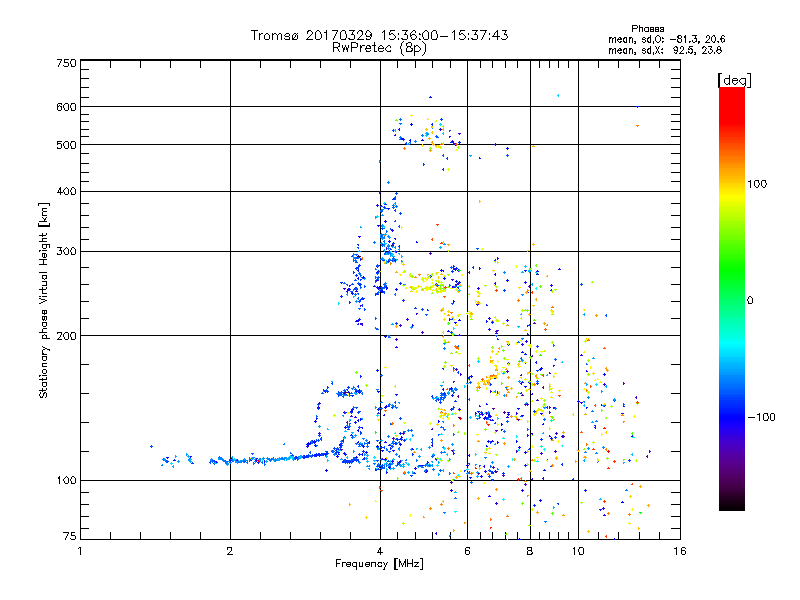Click the colorbar tick label '100'

[757, 184]
